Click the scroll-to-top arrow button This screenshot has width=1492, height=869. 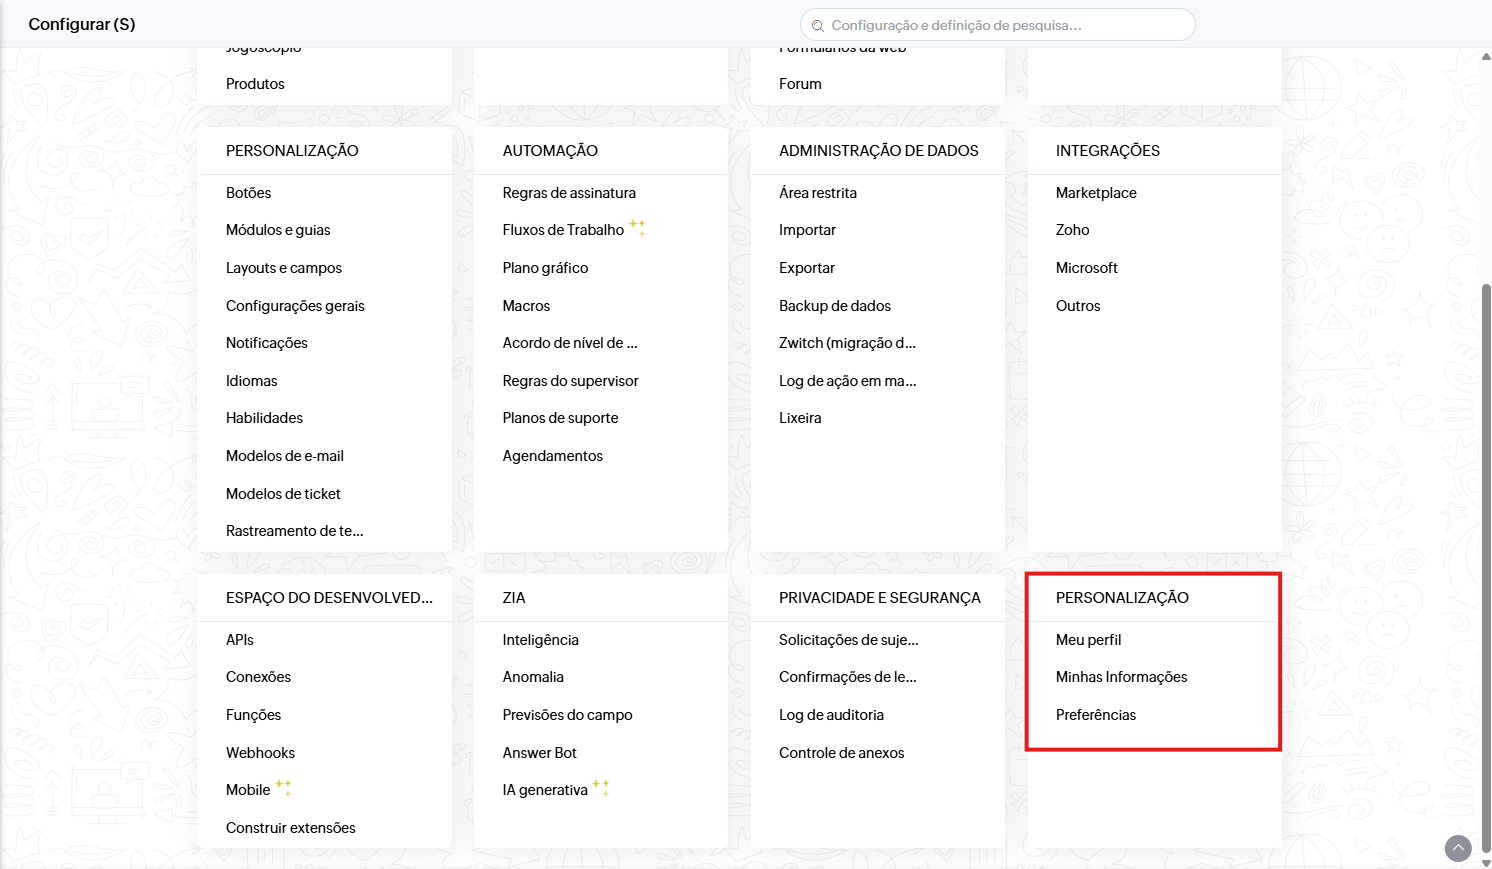(x=1458, y=848)
